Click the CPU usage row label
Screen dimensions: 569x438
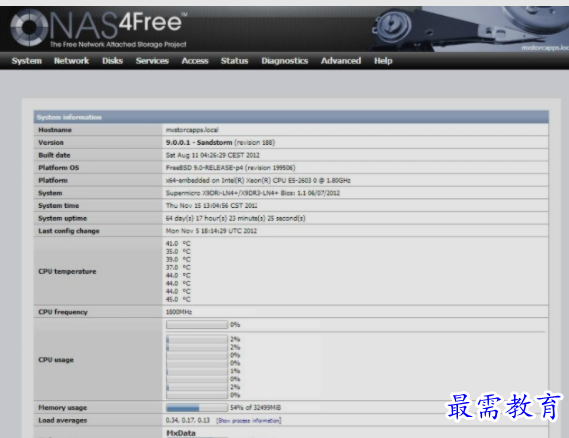click(x=56, y=360)
